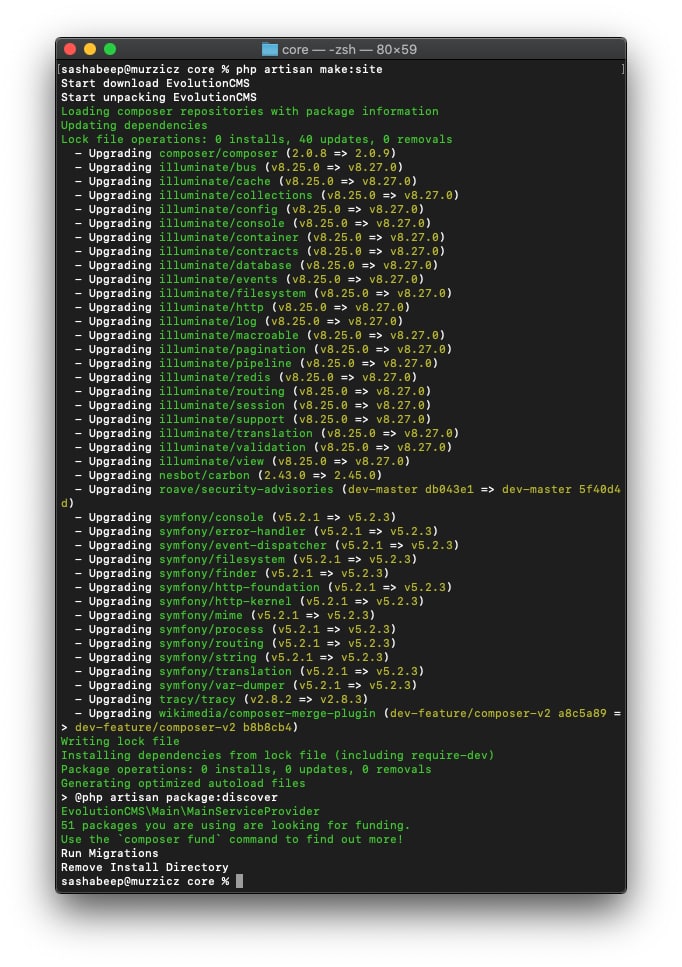Click package name 'illuminate/pipeline'
This screenshot has height=967, width=682.
click(225, 363)
